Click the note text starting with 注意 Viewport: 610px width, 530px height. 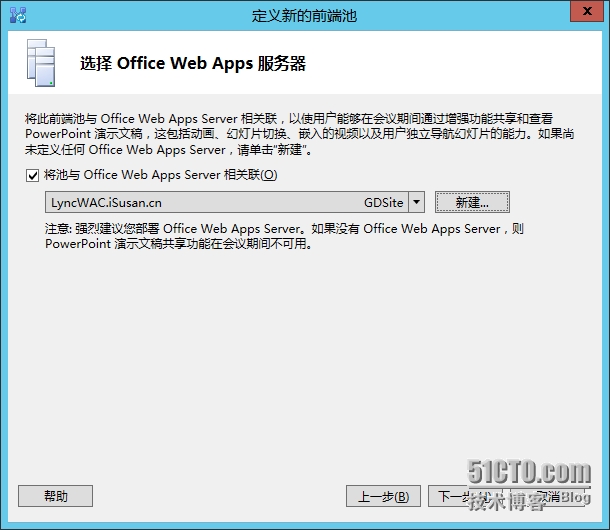click(x=284, y=236)
